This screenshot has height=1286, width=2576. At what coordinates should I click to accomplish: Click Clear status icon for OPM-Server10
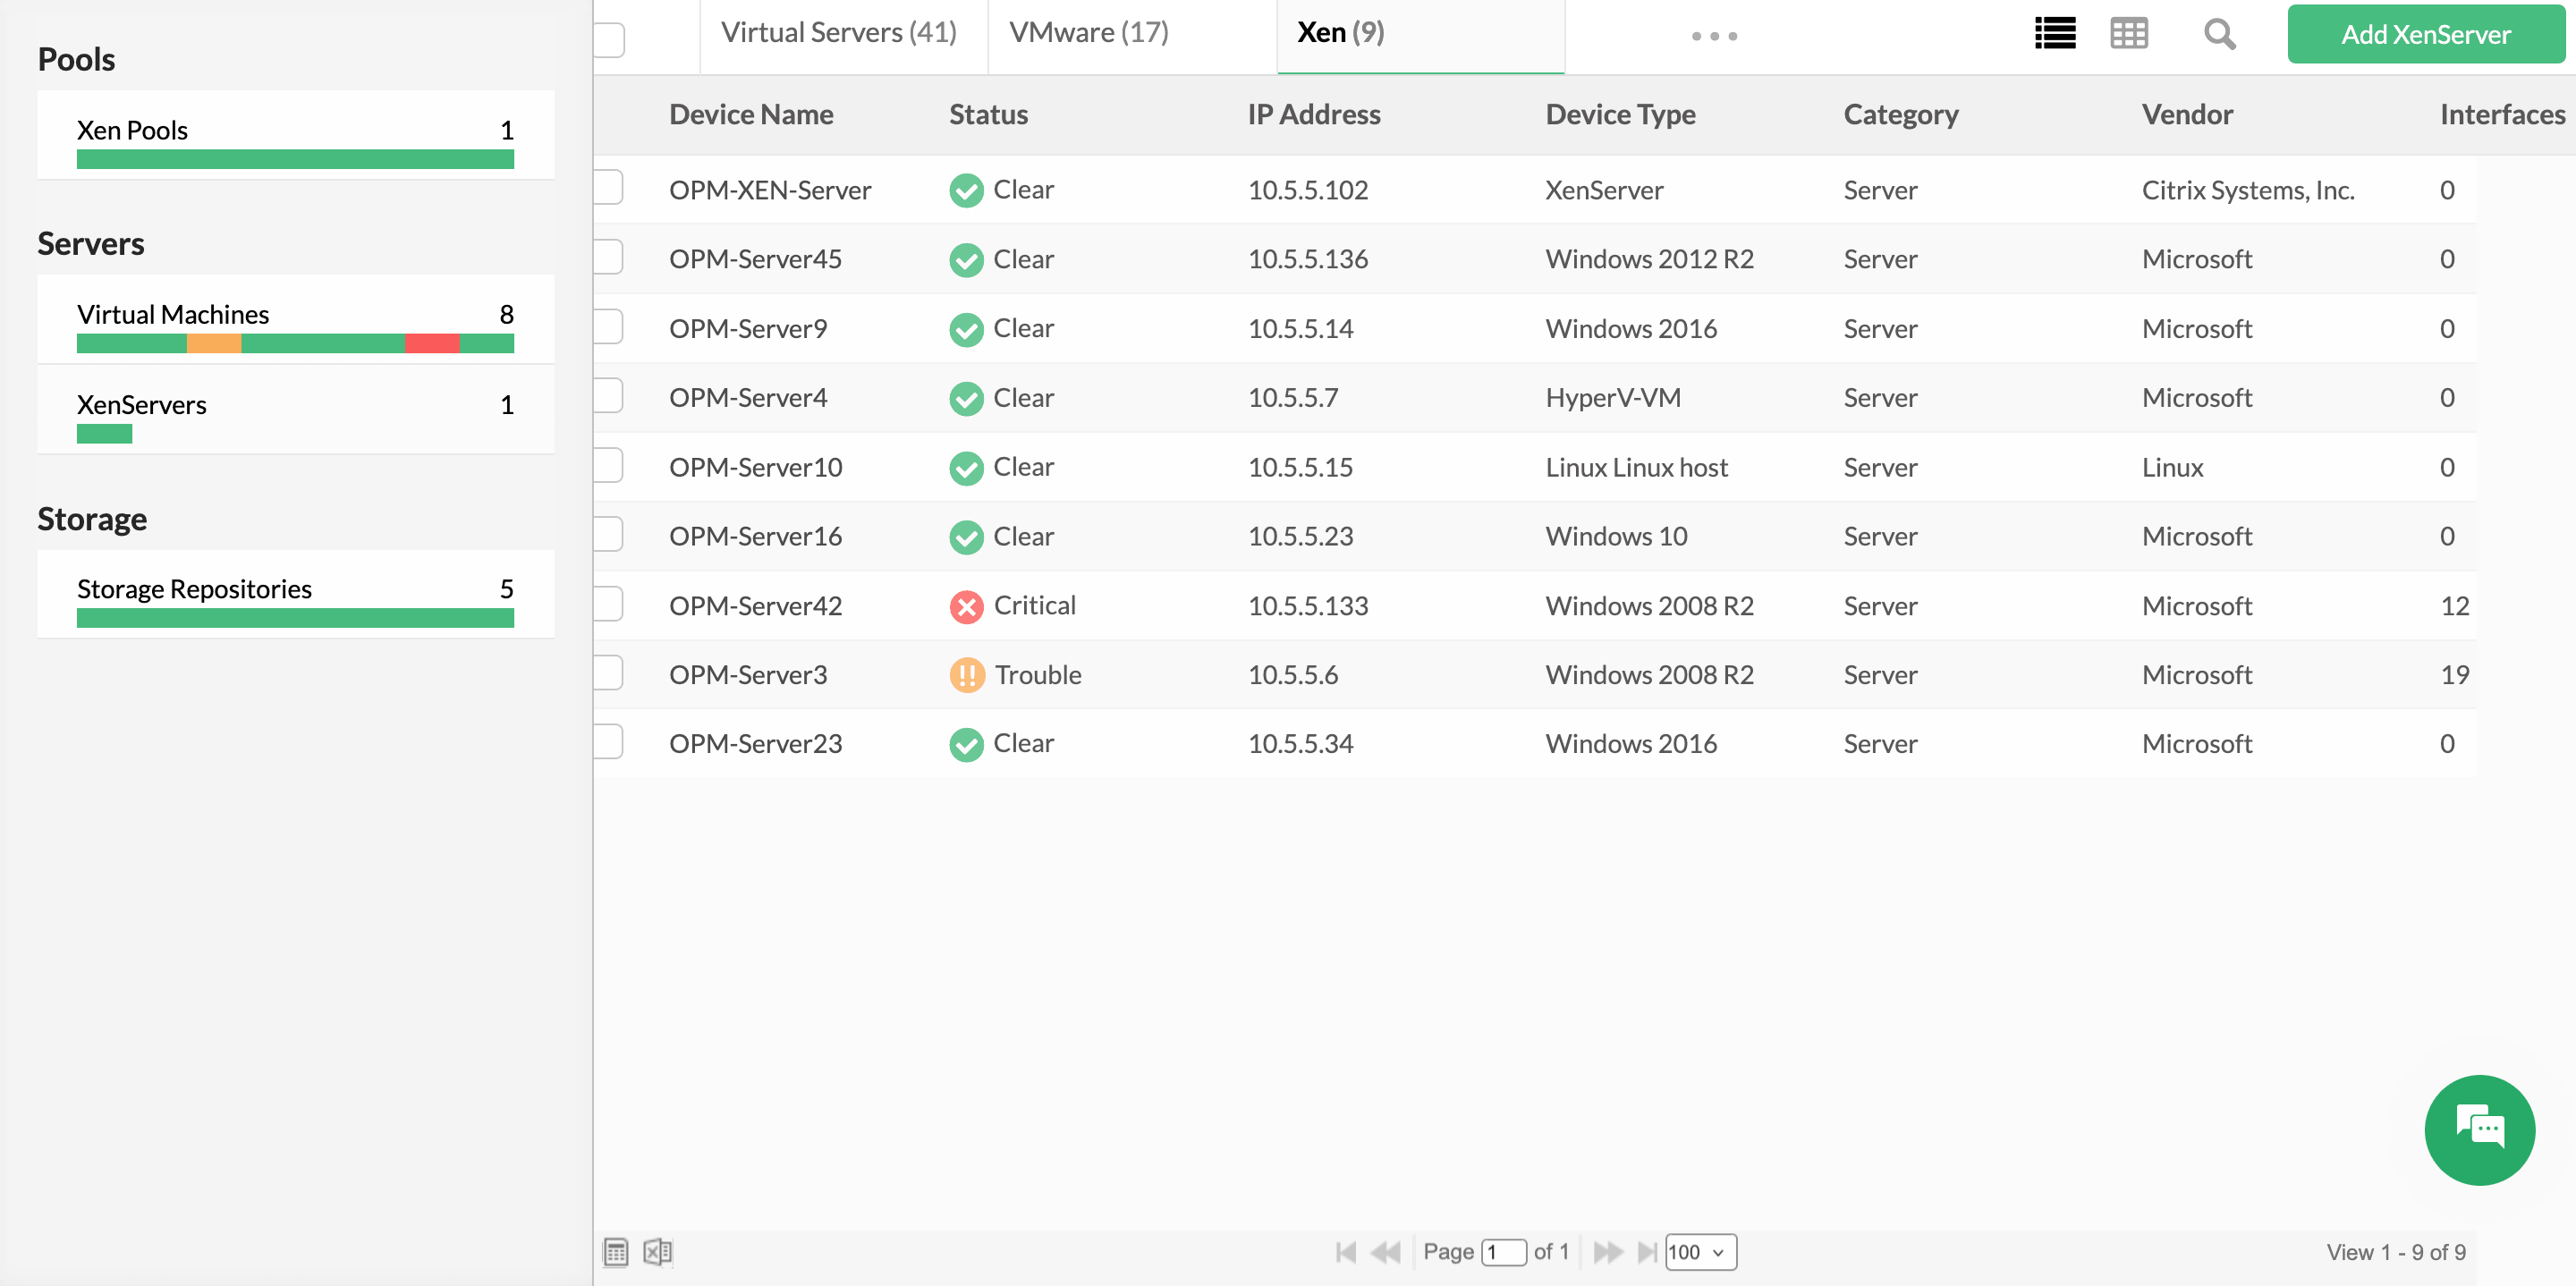pyautogui.click(x=966, y=467)
